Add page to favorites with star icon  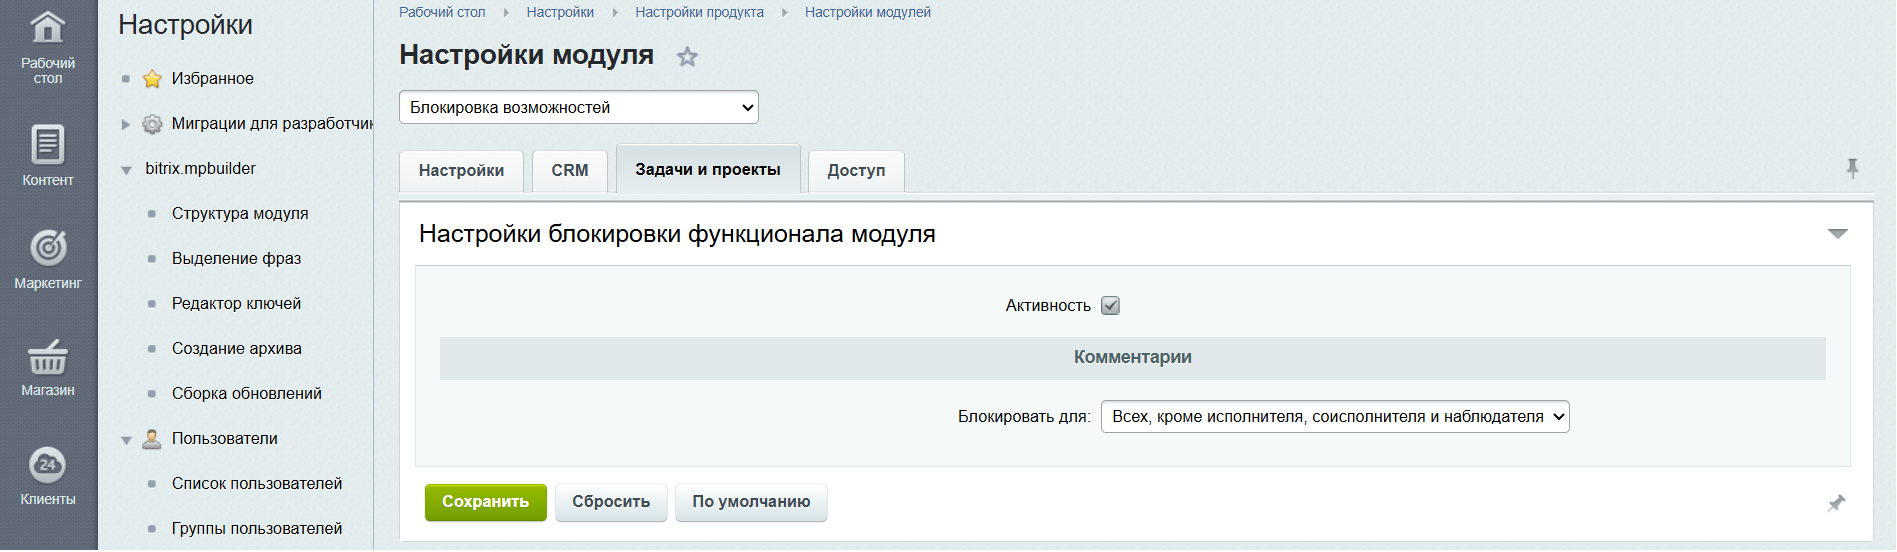point(687,57)
